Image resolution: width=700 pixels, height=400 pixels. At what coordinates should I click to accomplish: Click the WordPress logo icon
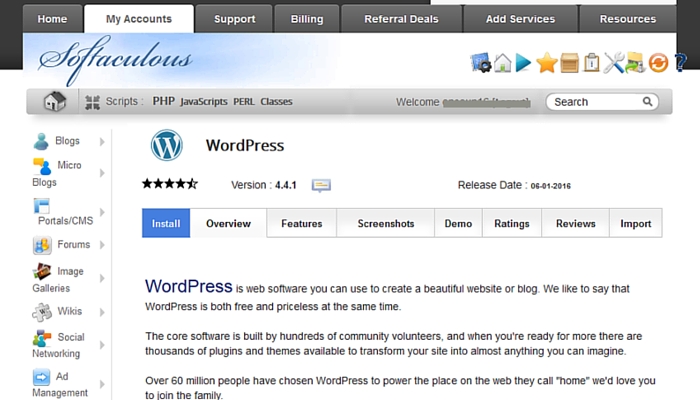tap(167, 145)
